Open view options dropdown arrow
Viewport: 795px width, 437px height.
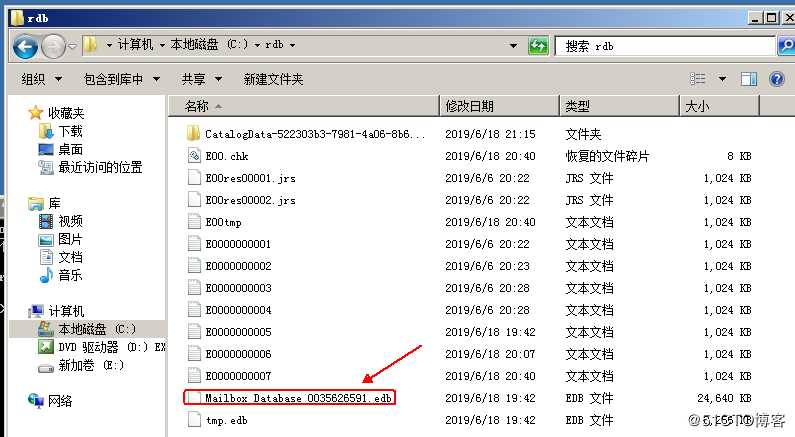(722, 79)
